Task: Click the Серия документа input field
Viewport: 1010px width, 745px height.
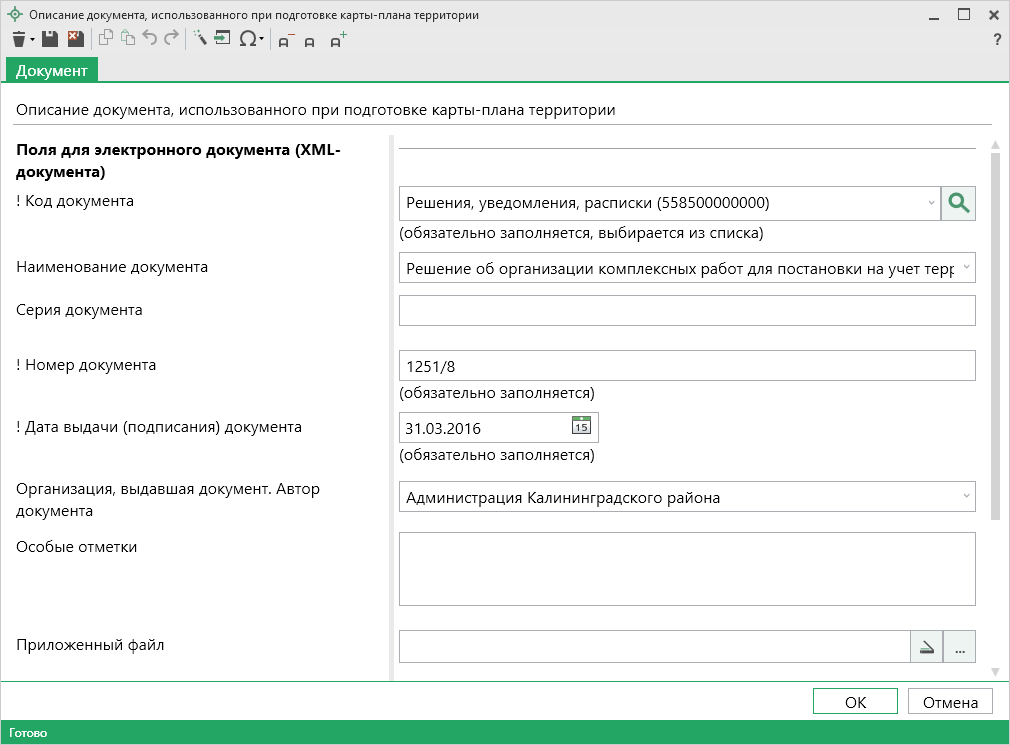Action: 686,311
